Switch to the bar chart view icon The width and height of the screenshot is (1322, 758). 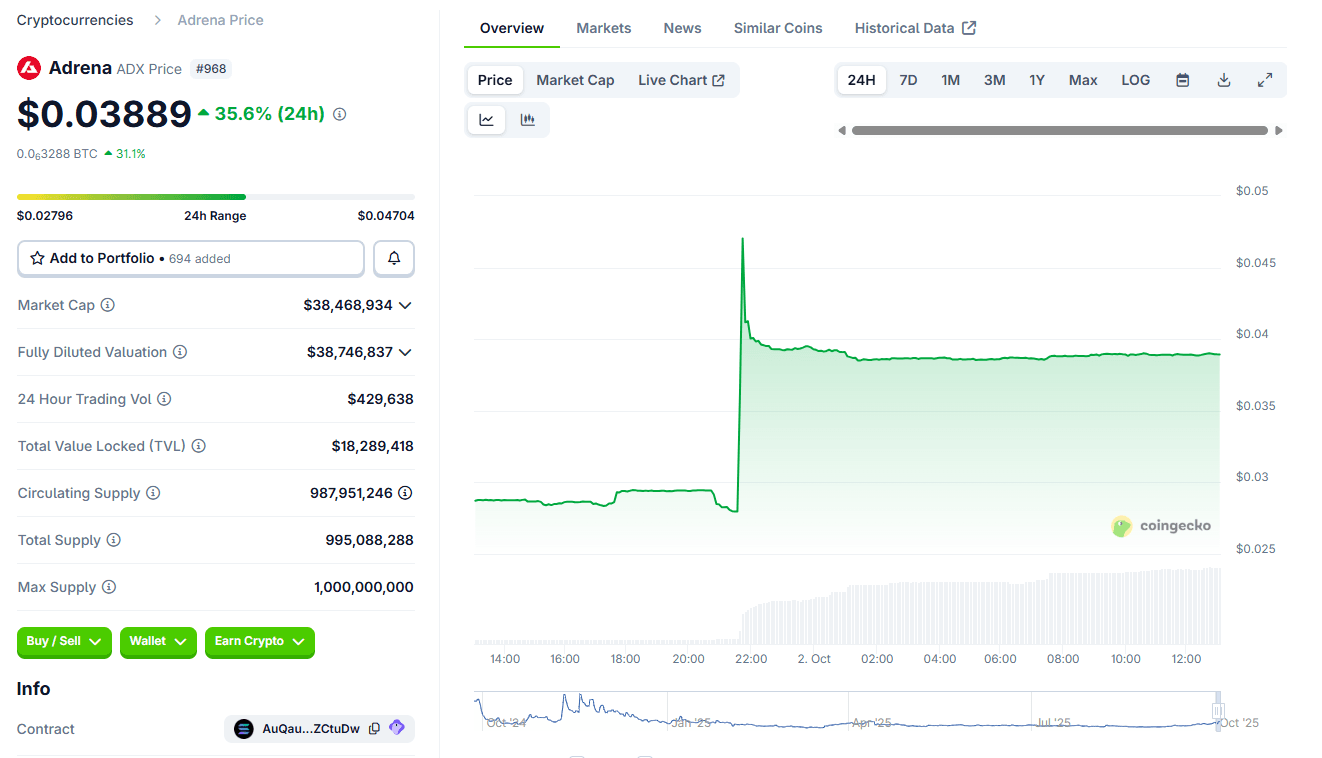click(528, 119)
